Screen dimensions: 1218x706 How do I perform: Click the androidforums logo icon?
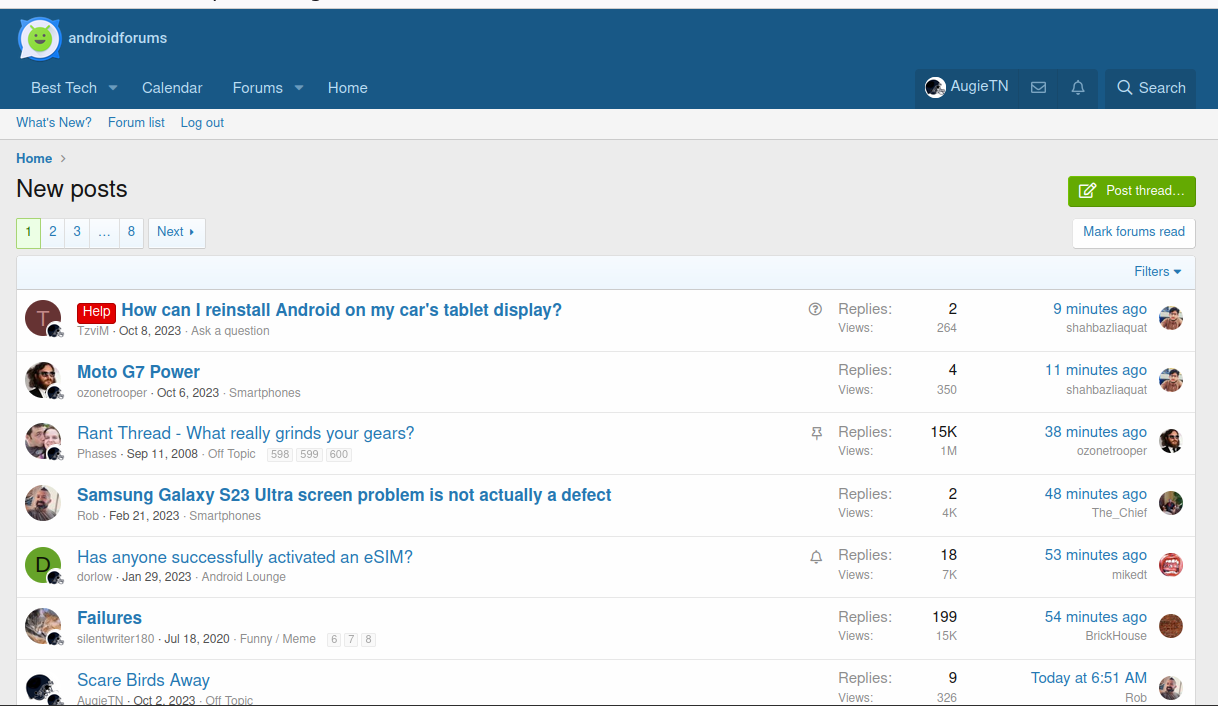40,39
